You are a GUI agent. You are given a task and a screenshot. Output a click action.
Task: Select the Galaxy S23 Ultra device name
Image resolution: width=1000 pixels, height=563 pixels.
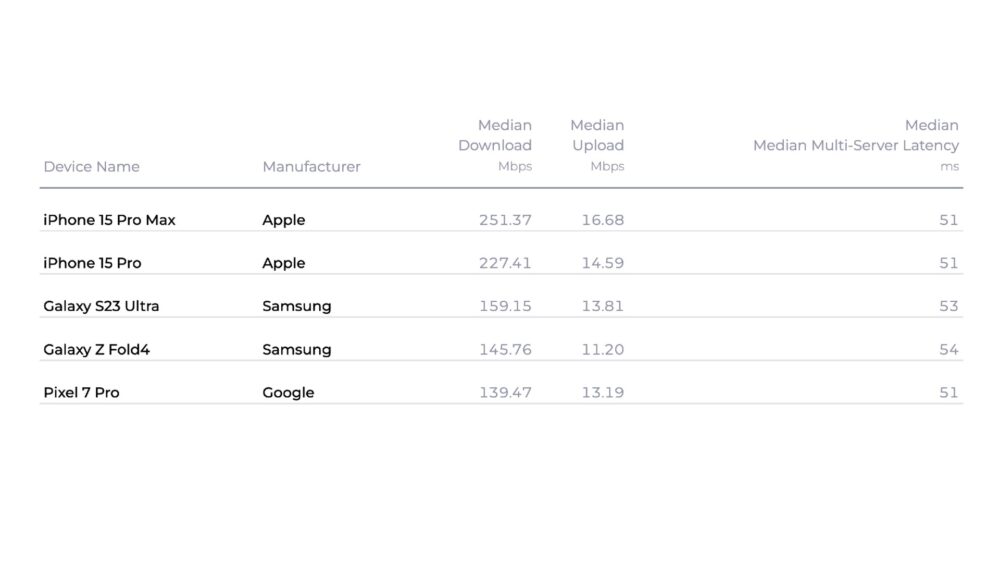(x=101, y=306)
